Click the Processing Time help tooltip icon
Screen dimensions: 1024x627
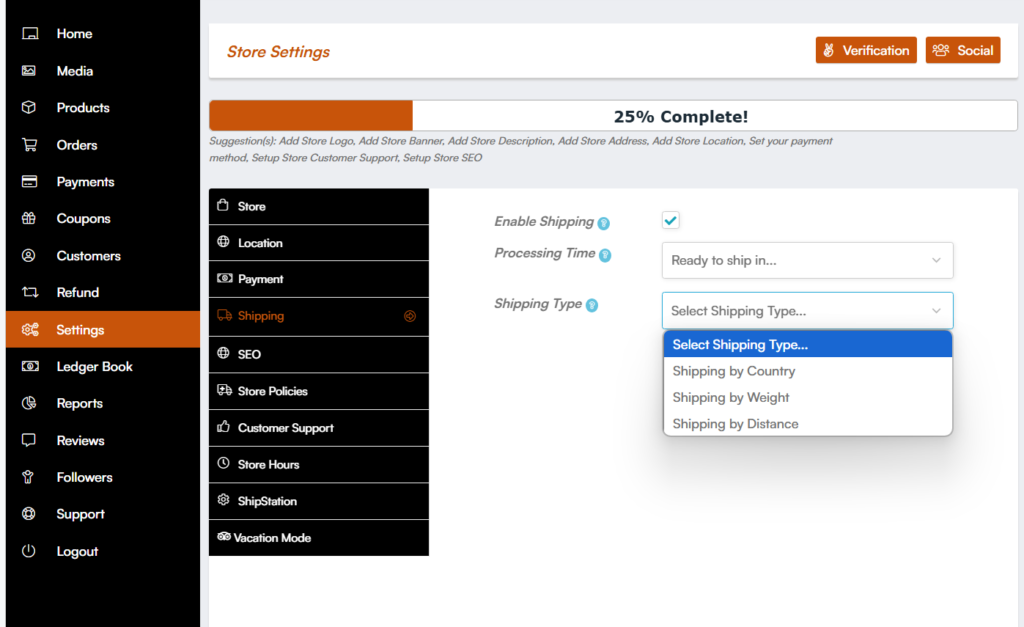[x=605, y=255]
